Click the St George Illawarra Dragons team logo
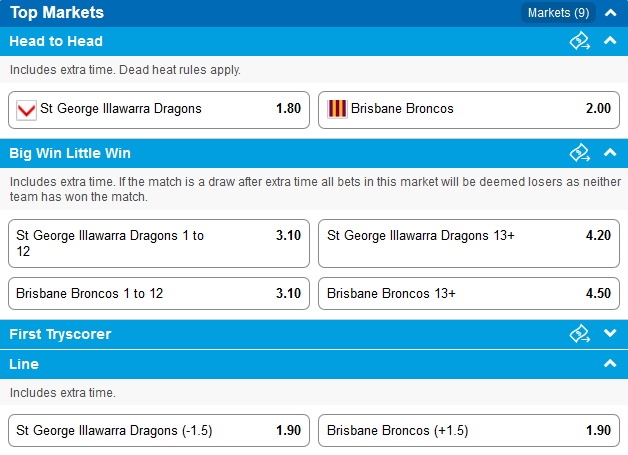The width and height of the screenshot is (628, 455). click(26, 110)
